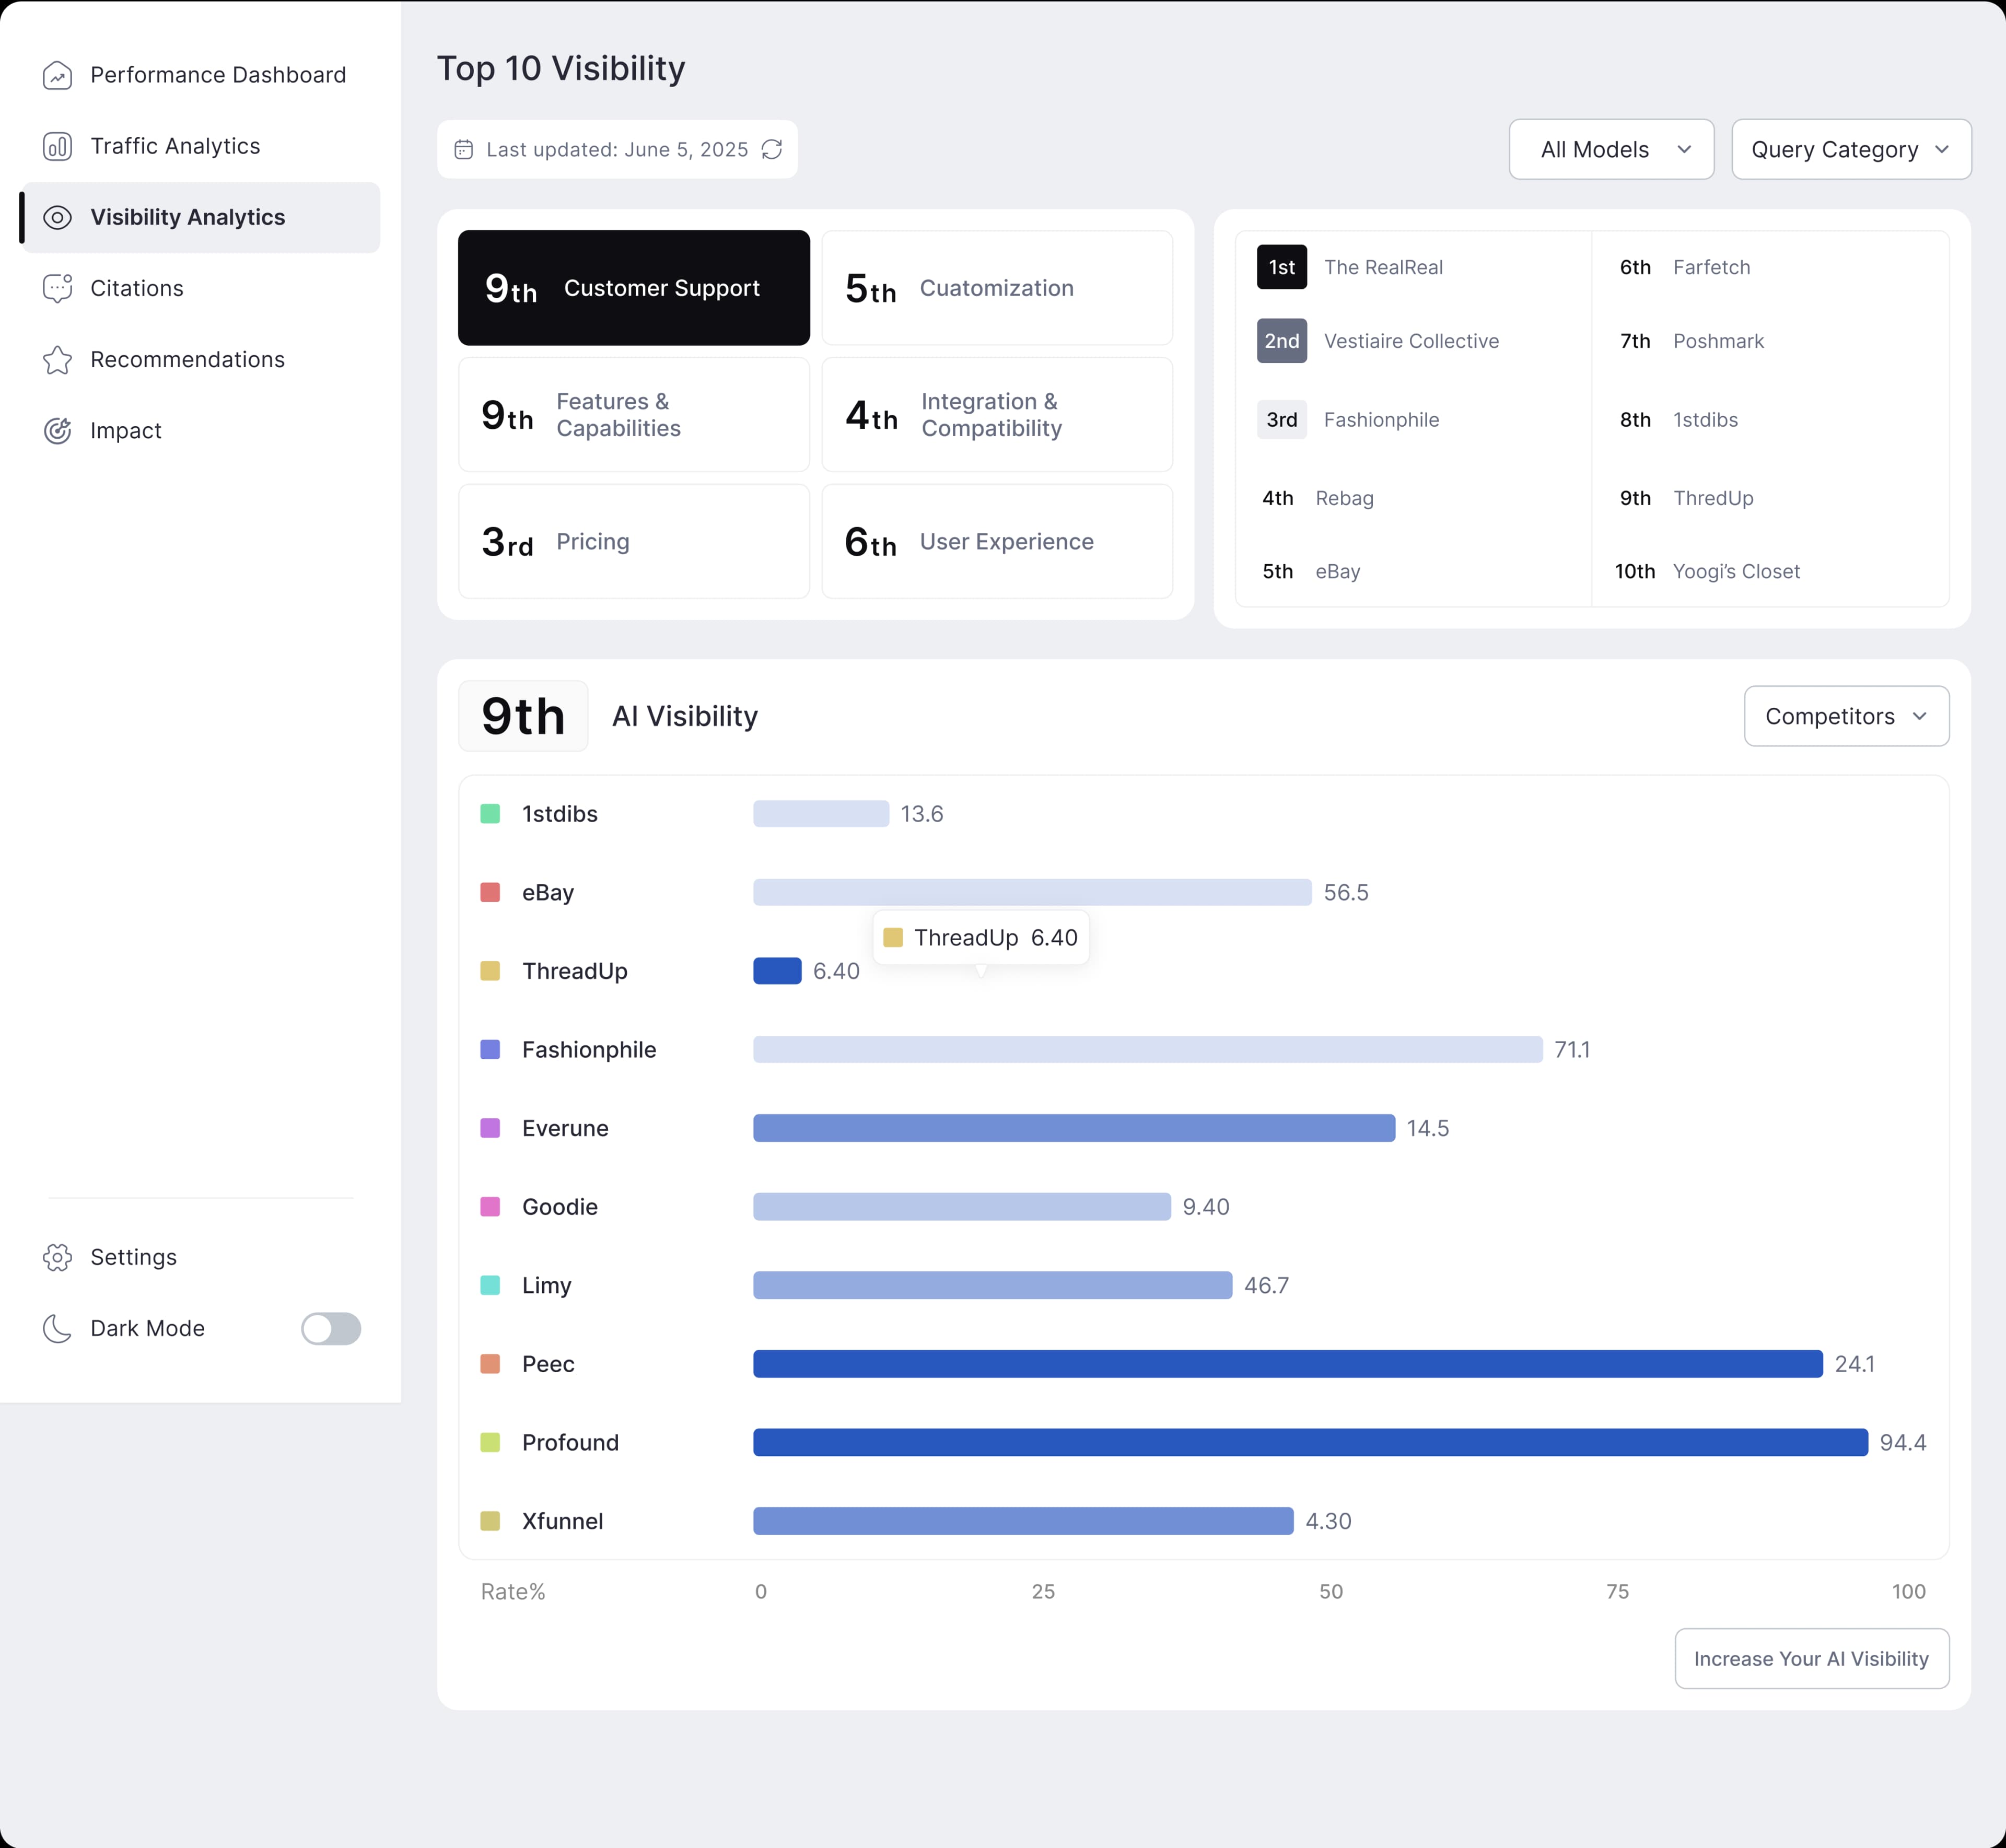Screen dimensions: 2006x1848
Task: Open the Performance Dashboard via its chart icon
Action: [x=57, y=75]
